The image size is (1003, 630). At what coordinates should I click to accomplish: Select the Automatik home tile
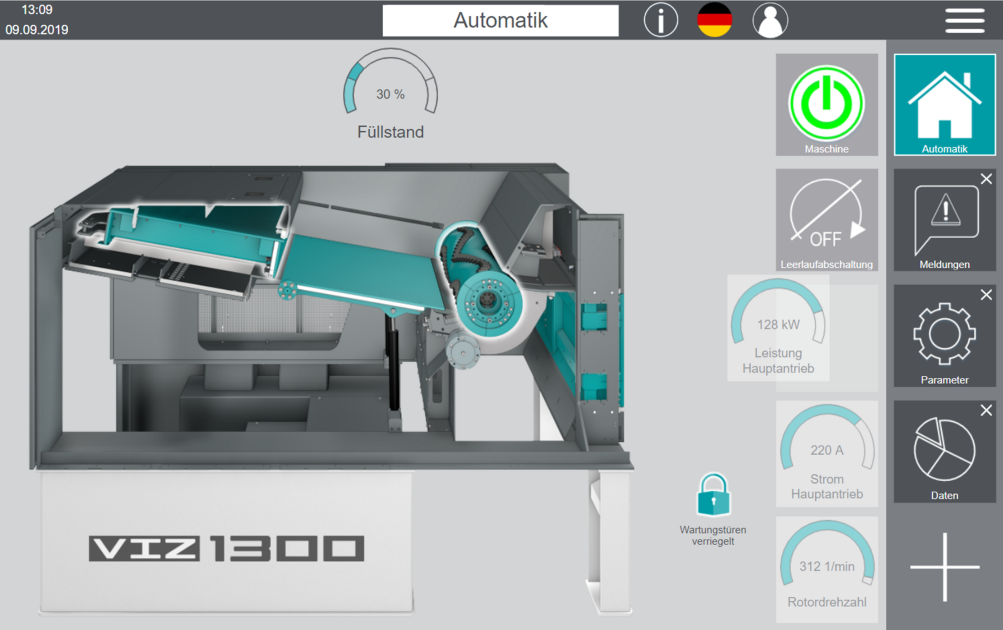(943, 105)
